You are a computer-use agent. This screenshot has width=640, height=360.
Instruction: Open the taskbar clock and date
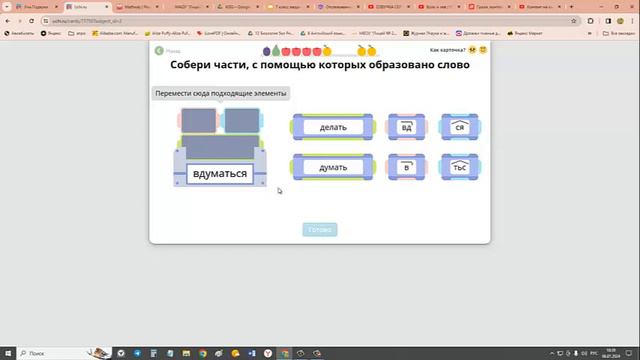[x=611, y=353]
